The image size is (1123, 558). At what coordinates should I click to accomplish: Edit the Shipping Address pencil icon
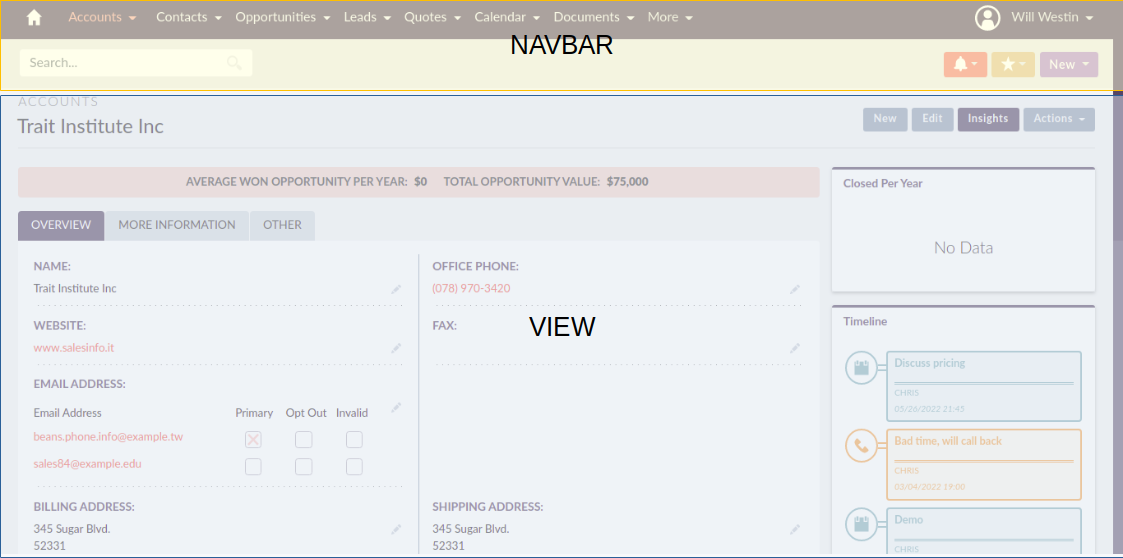click(794, 529)
